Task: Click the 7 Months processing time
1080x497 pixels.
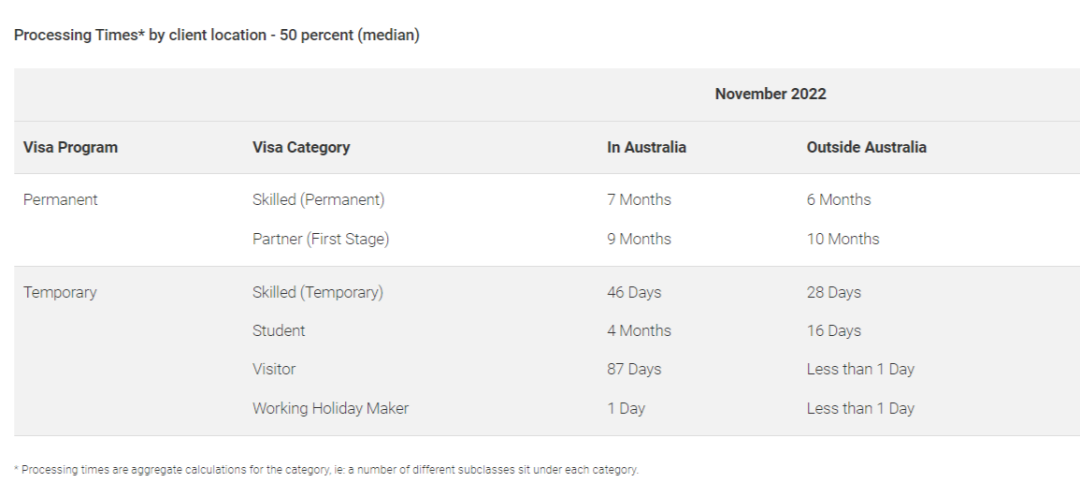Action: [x=638, y=200]
